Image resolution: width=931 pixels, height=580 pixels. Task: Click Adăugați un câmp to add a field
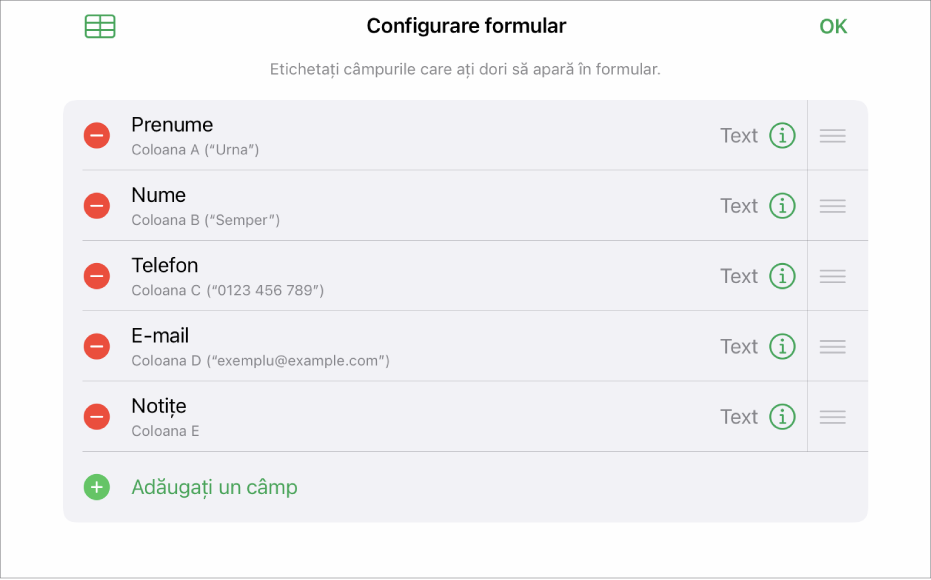click(x=214, y=487)
